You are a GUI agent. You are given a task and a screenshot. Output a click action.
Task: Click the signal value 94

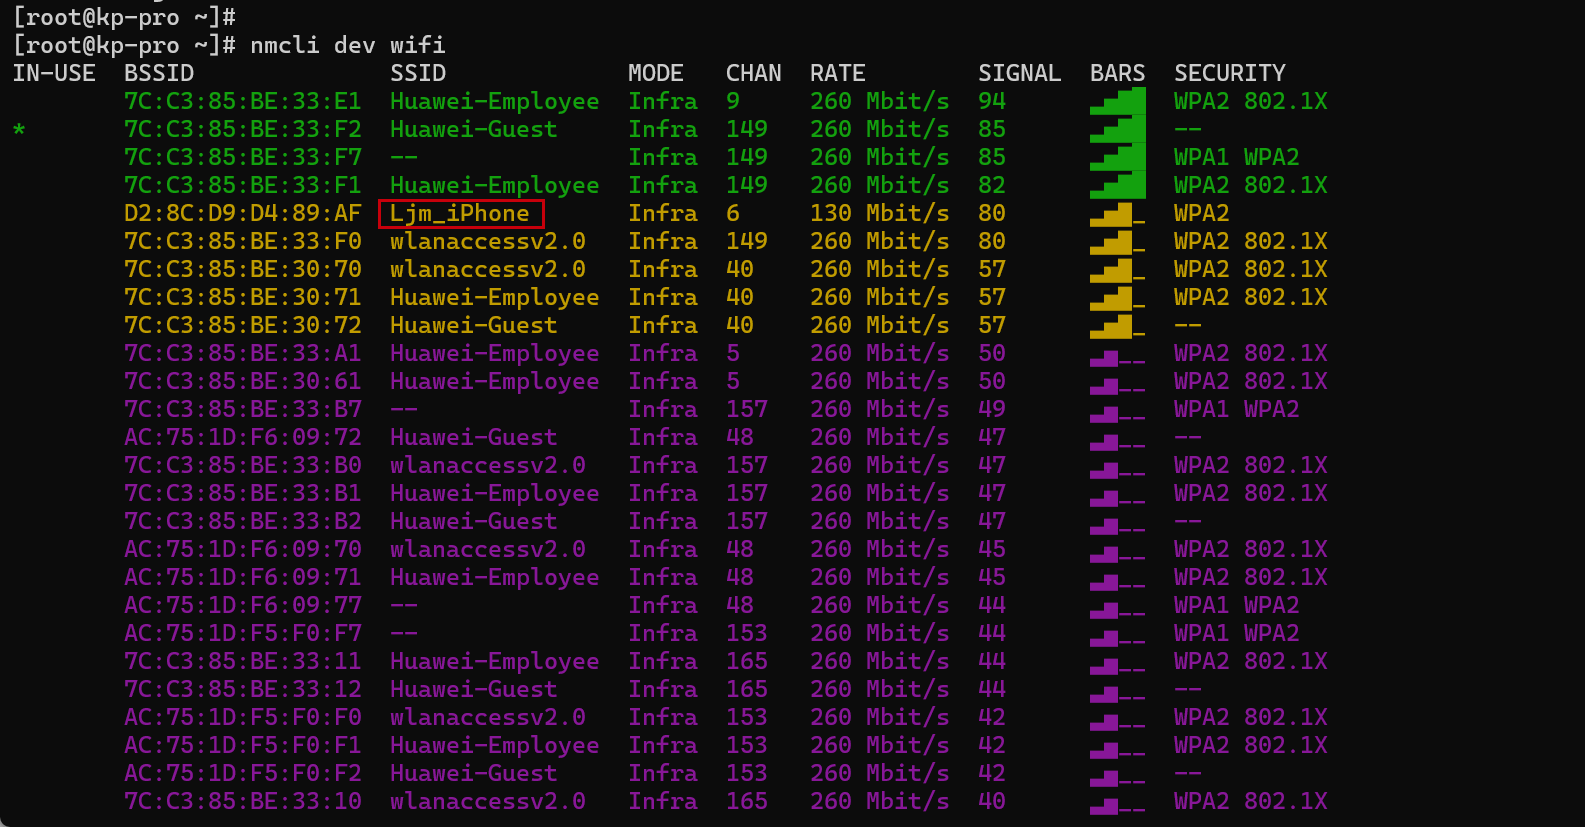pyautogui.click(x=992, y=101)
